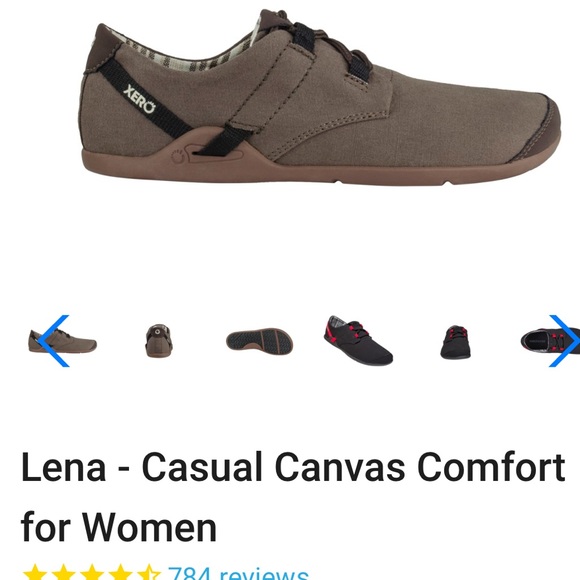Screen dimensions: 580x580
Task: Open the 784 reviews link
Action: 238,573
